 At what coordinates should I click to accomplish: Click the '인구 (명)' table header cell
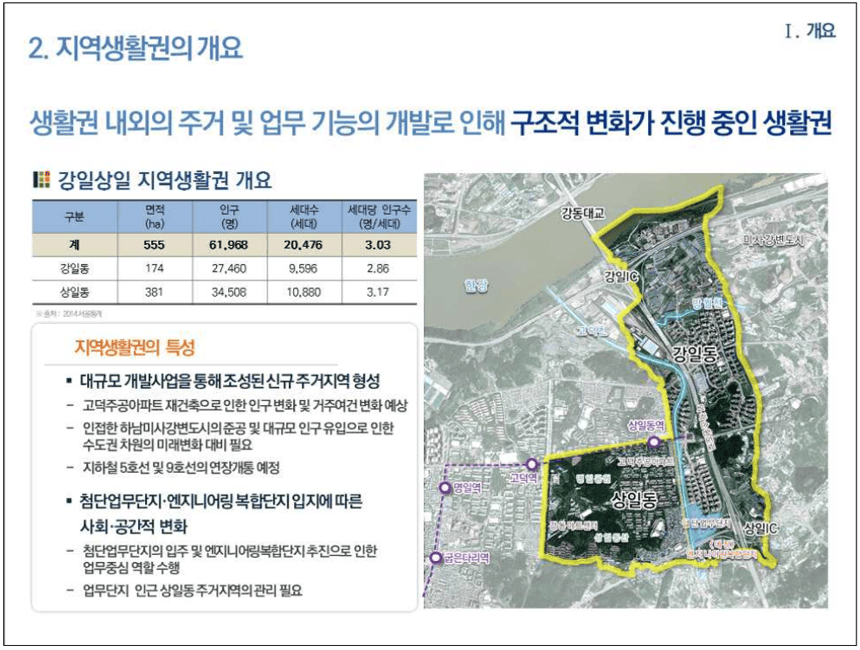(x=229, y=217)
